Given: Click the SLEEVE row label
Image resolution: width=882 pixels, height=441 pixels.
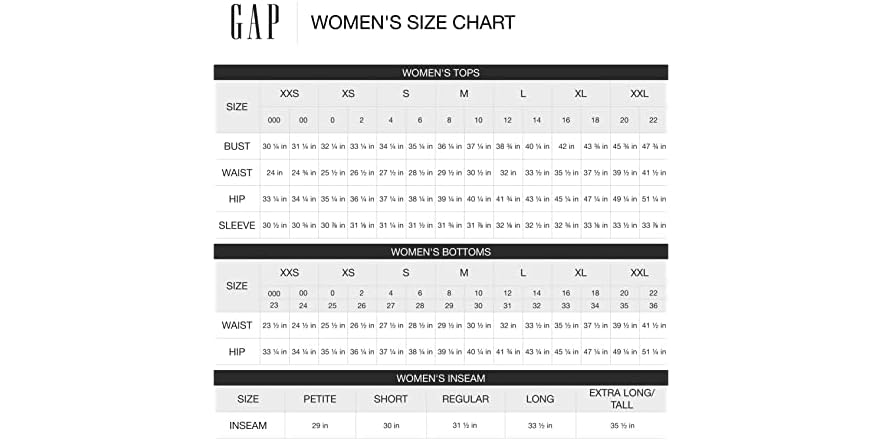Looking at the screenshot, I should (x=237, y=225).
